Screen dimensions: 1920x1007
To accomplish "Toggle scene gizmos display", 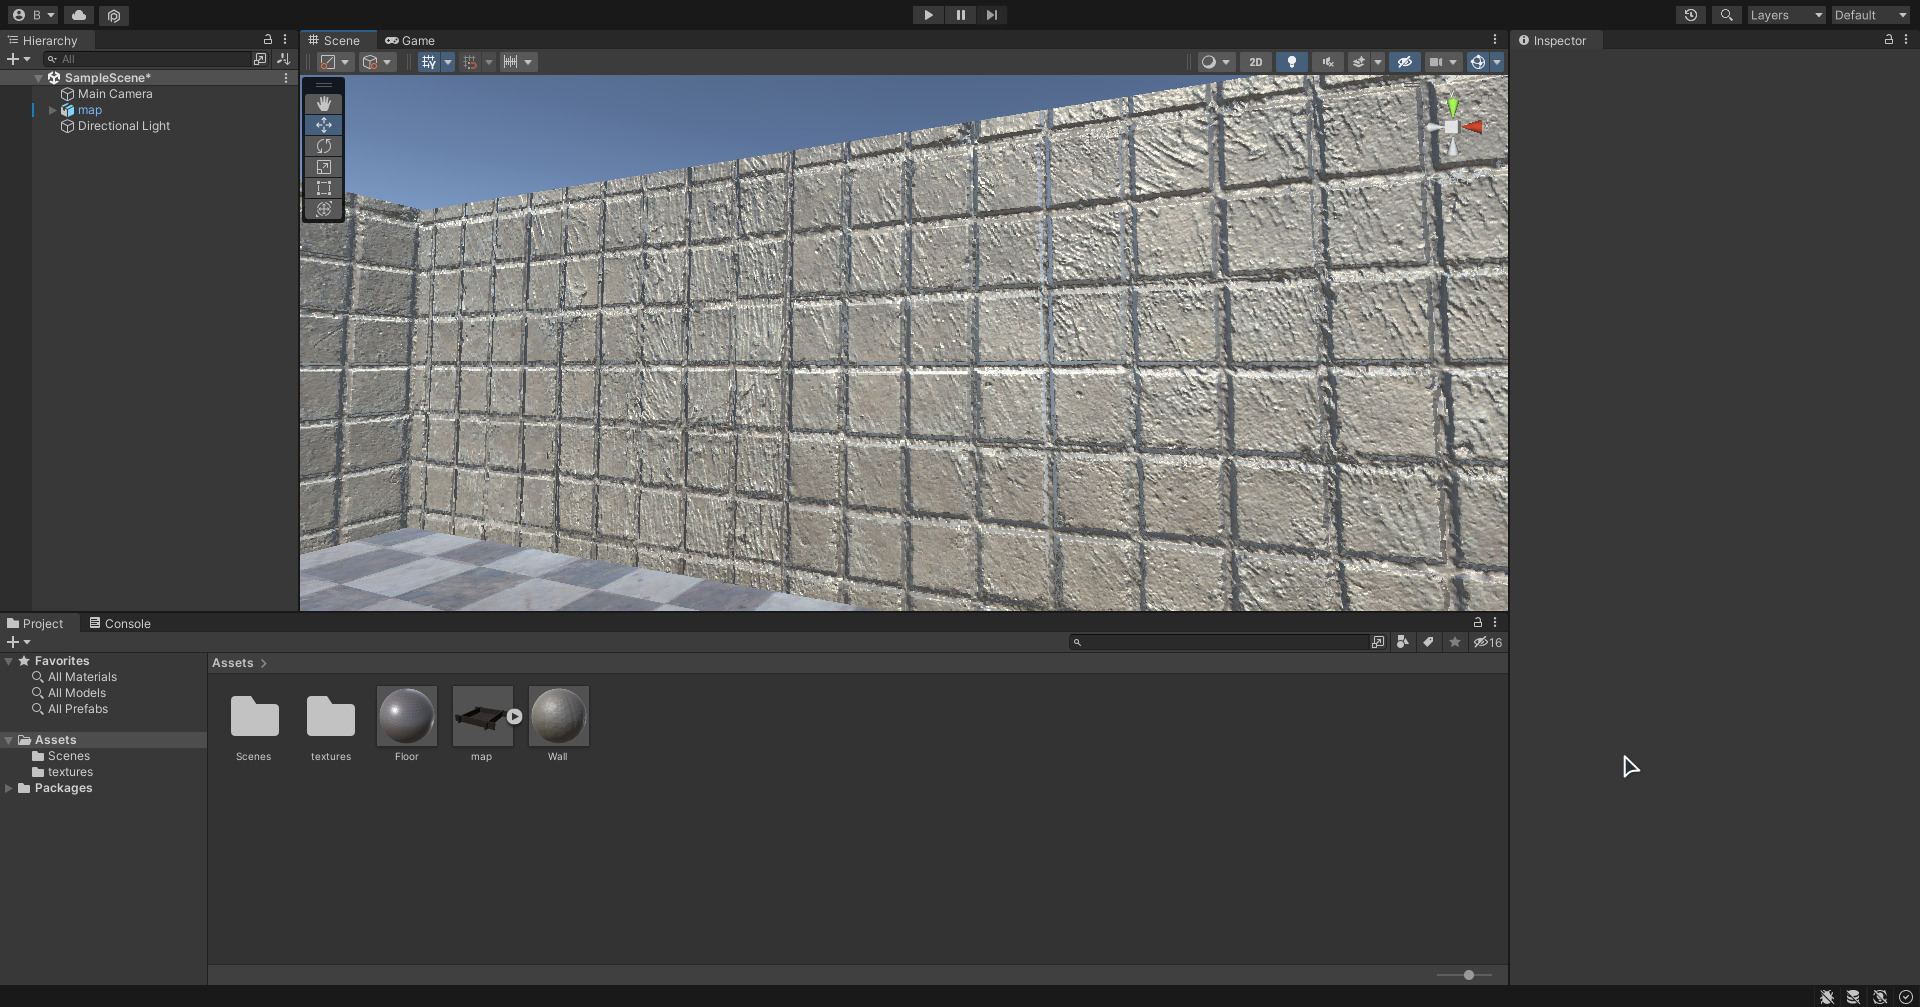I will [x=1478, y=62].
